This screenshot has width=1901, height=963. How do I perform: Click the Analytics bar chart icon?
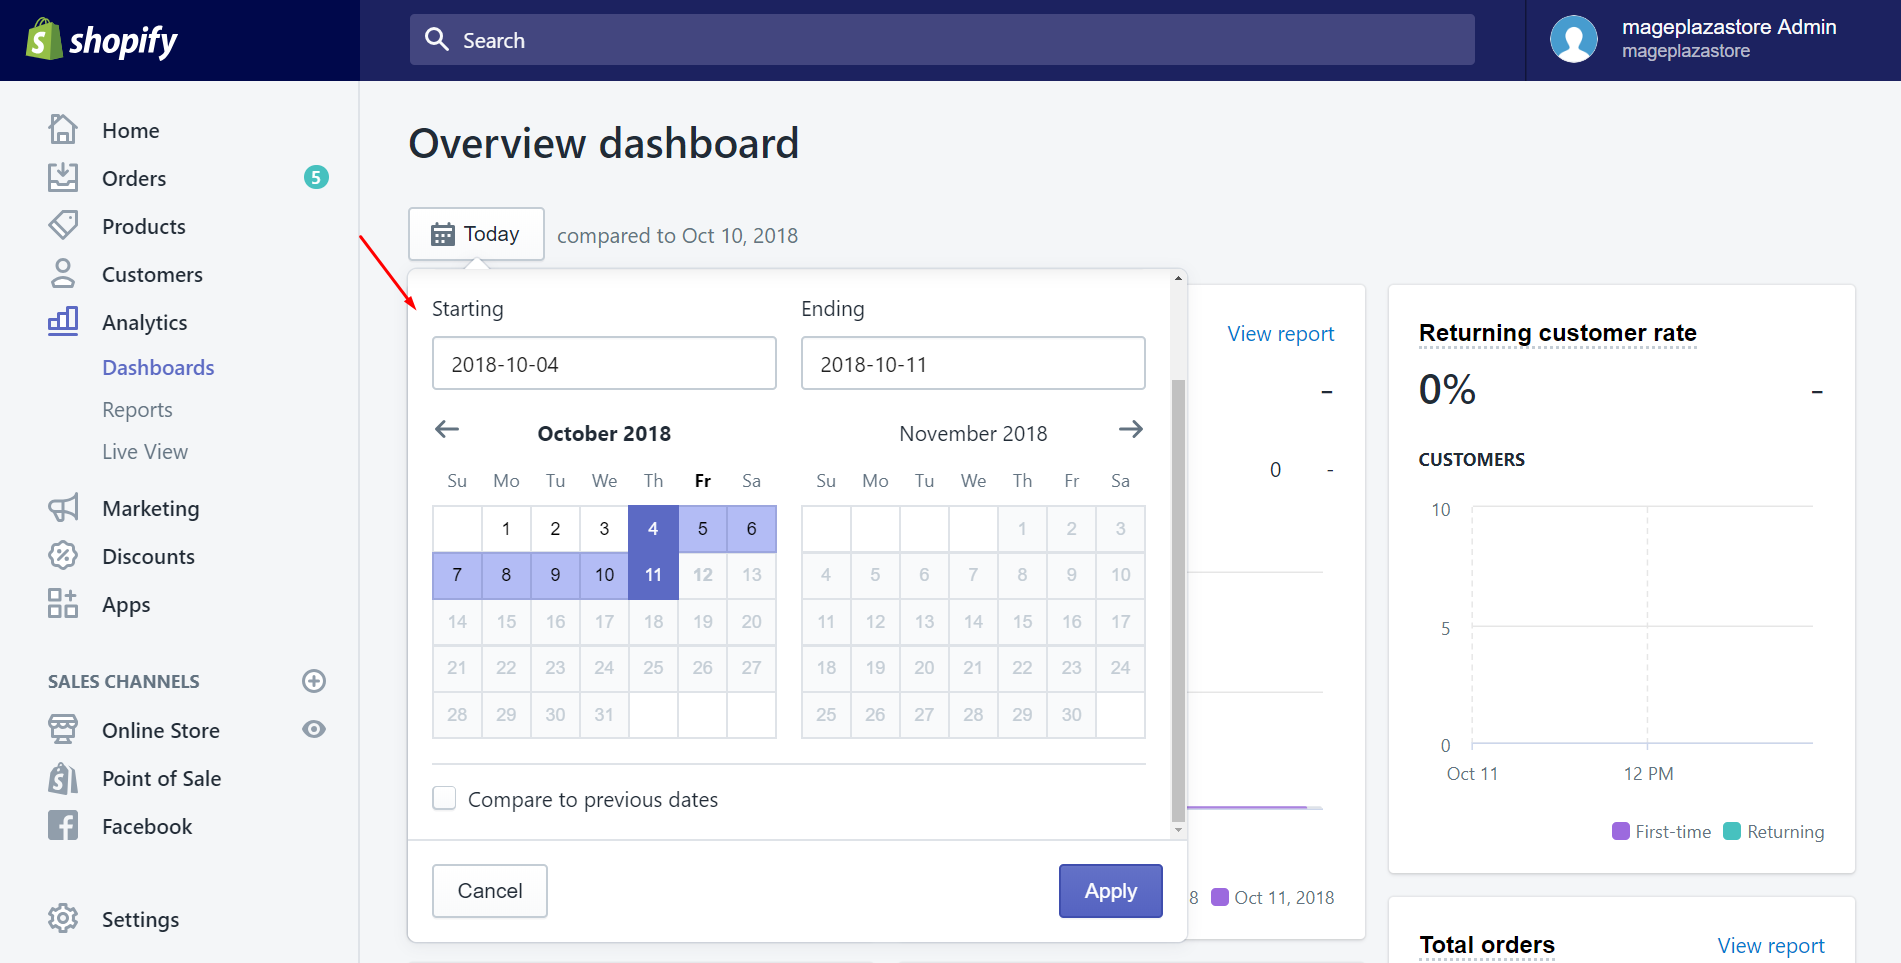(x=63, y=321)
